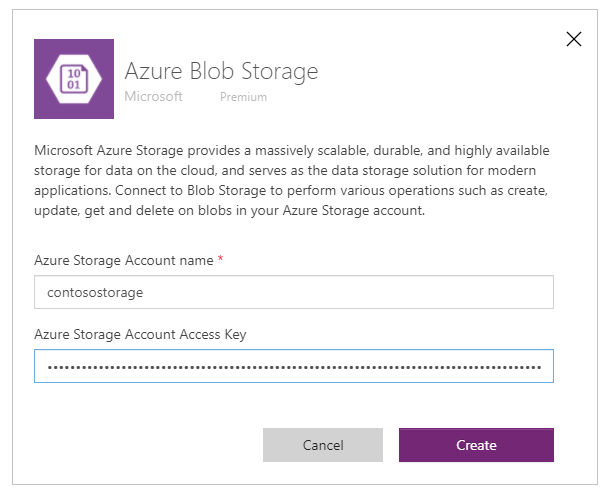Click the binary 10 01 file glyph
This screenshot has width=612, height=497.
(74, 79)
